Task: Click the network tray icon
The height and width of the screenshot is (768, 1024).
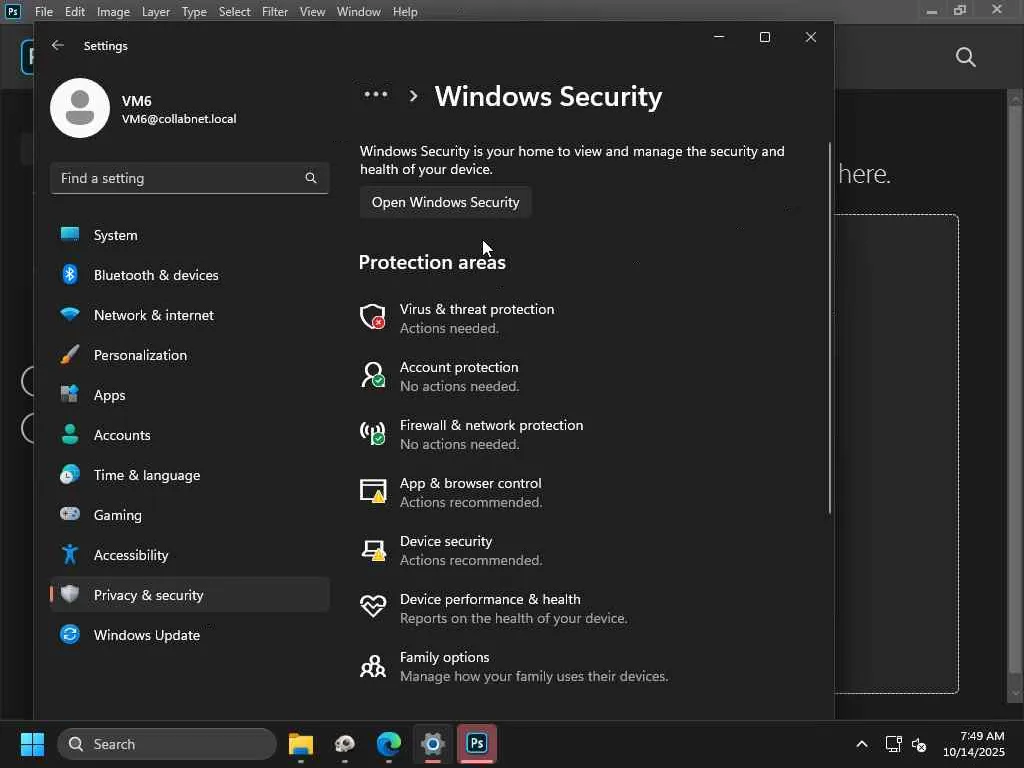Action: click(x=893, y=744)
